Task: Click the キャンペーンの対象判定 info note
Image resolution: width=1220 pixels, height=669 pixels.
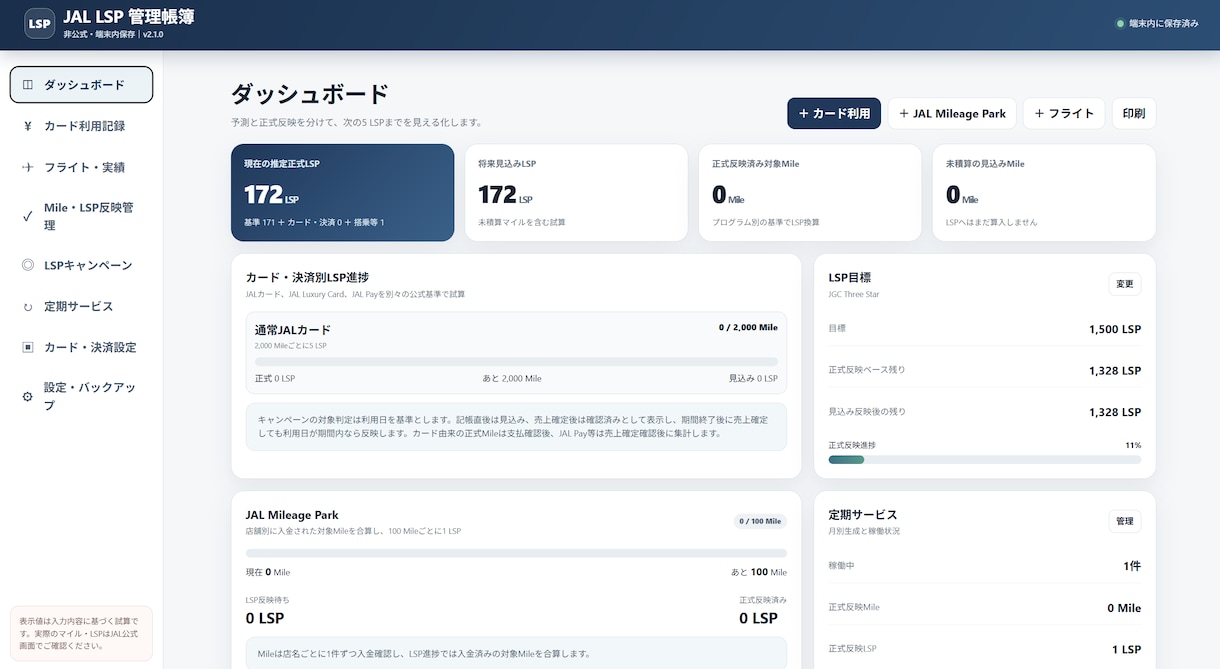Action: click(516, 427)
